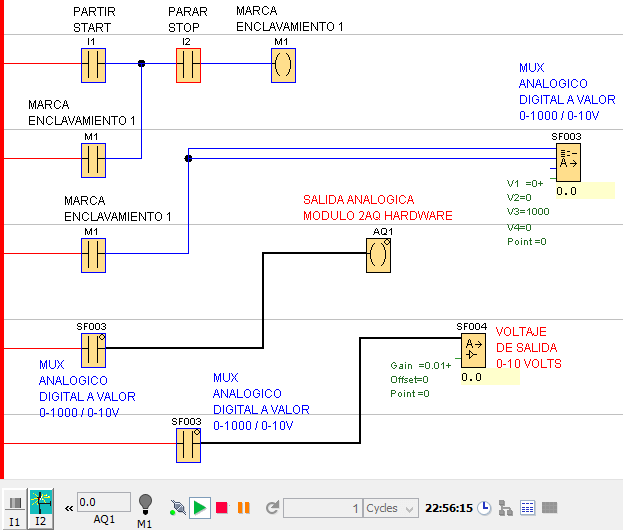Select the M1 contact on second rung
The height and width of the screenshot is (530, 625).
click(93, 160)
